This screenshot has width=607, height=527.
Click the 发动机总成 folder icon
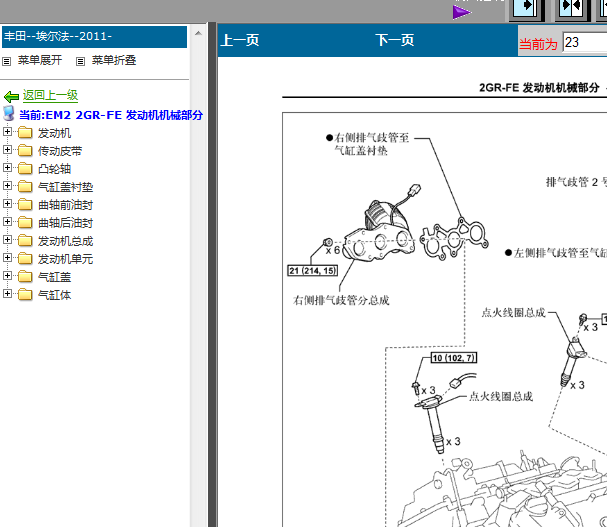(x=25, y=241)
